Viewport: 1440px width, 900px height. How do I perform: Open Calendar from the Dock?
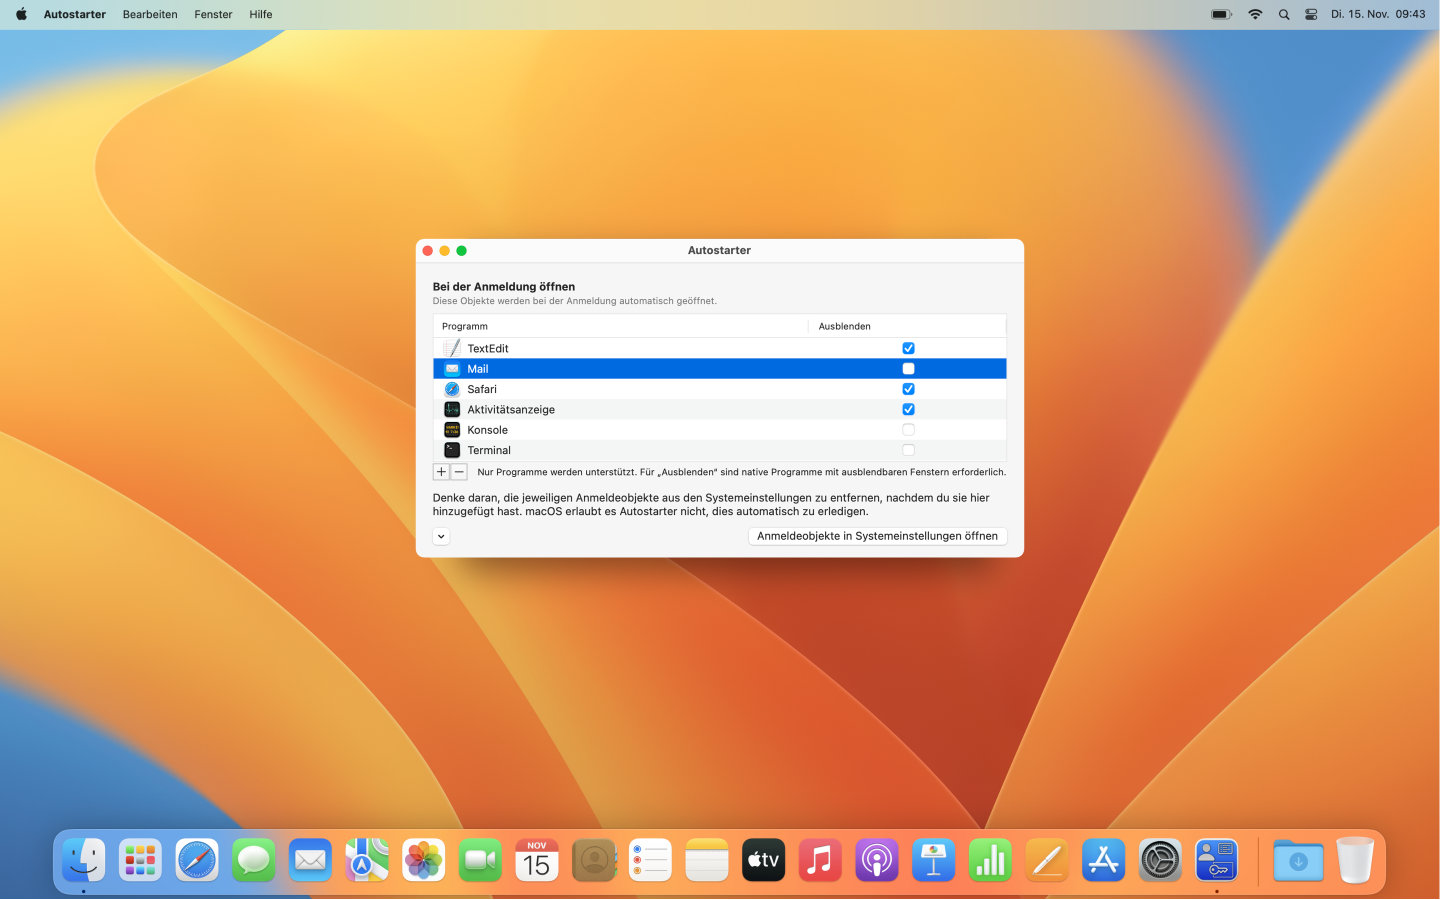[537, 860]
